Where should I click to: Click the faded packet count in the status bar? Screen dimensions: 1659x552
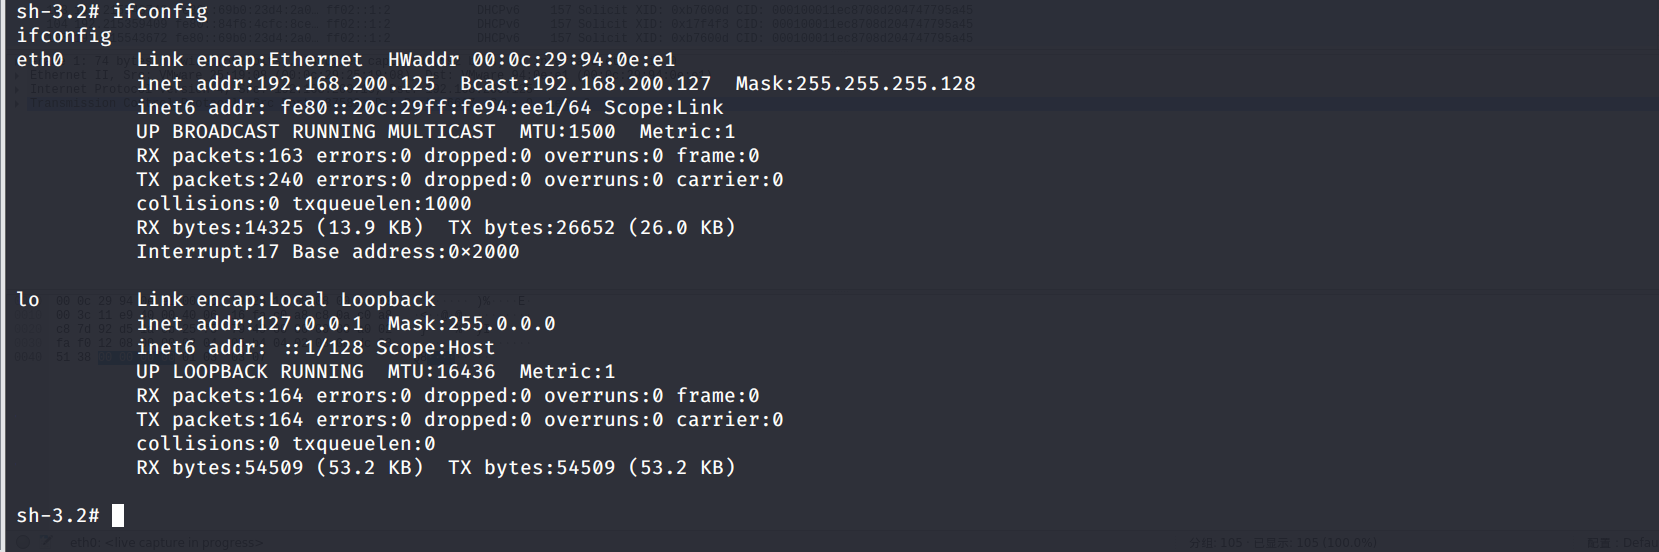coord(1283,543)
